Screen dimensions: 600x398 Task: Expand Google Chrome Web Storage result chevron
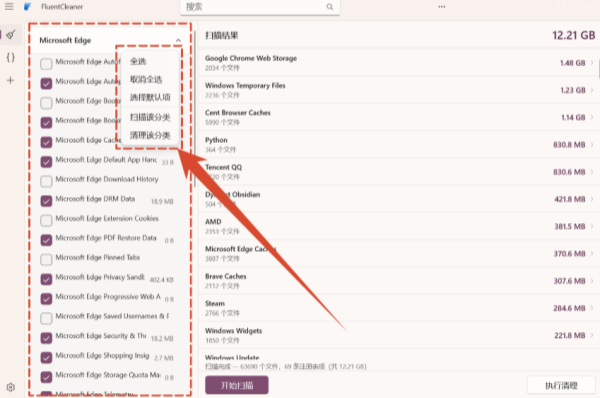tap(592, 63)
